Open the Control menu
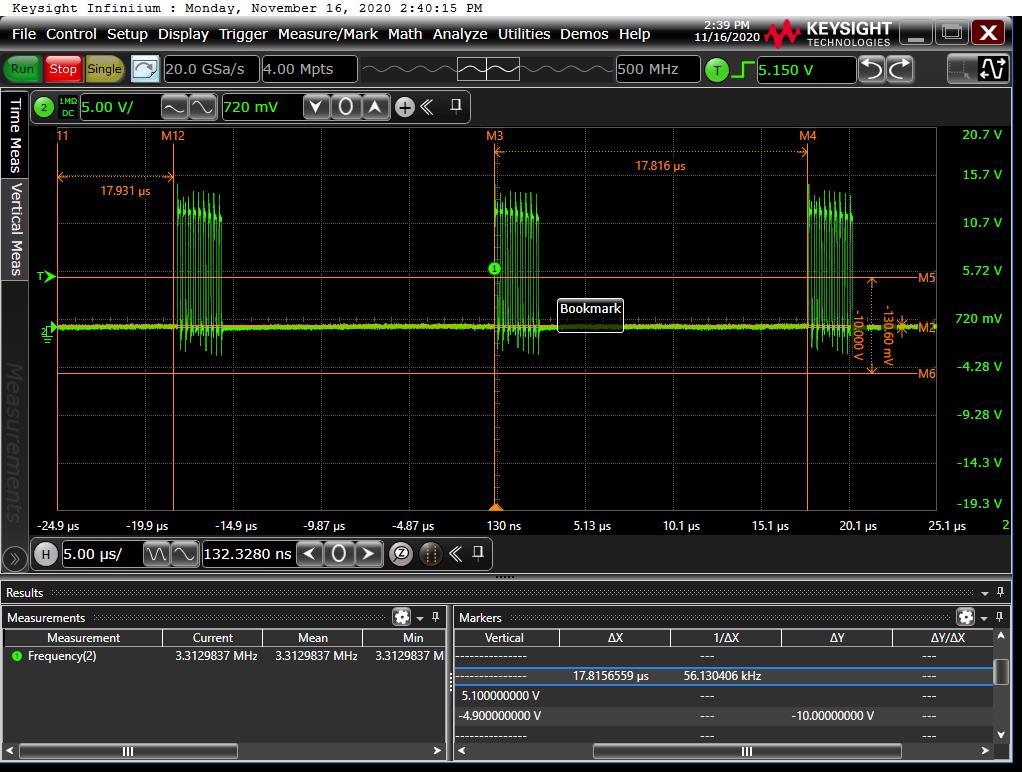 click(71, 34)
